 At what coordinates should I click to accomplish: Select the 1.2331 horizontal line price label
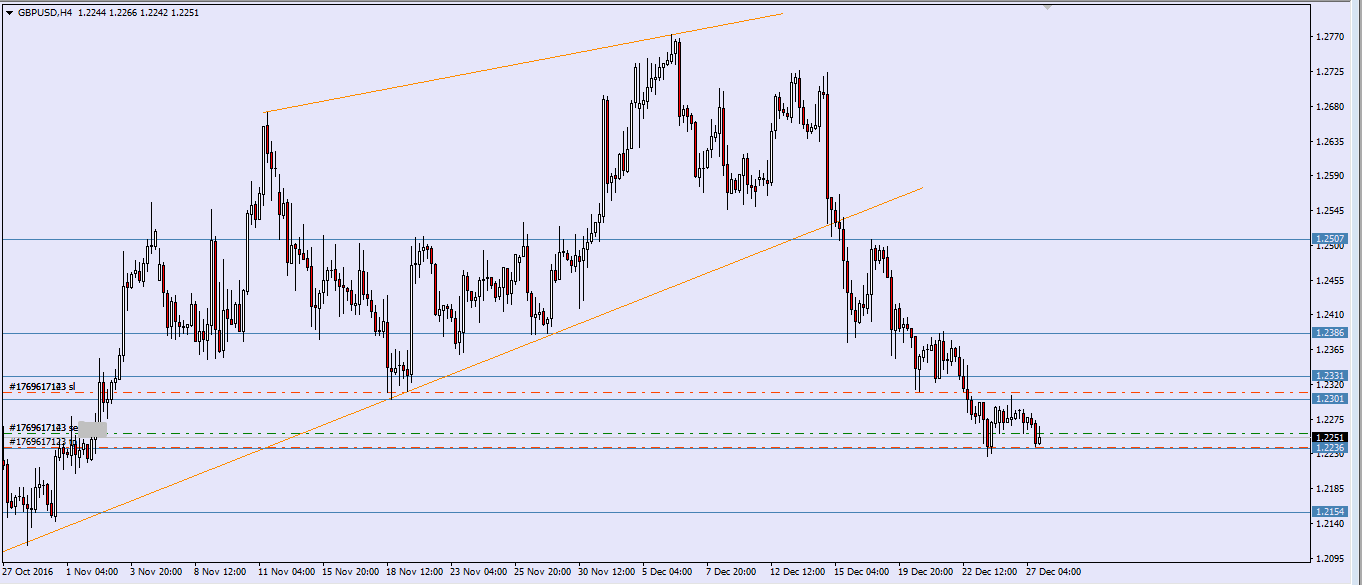pos(1330,376)
